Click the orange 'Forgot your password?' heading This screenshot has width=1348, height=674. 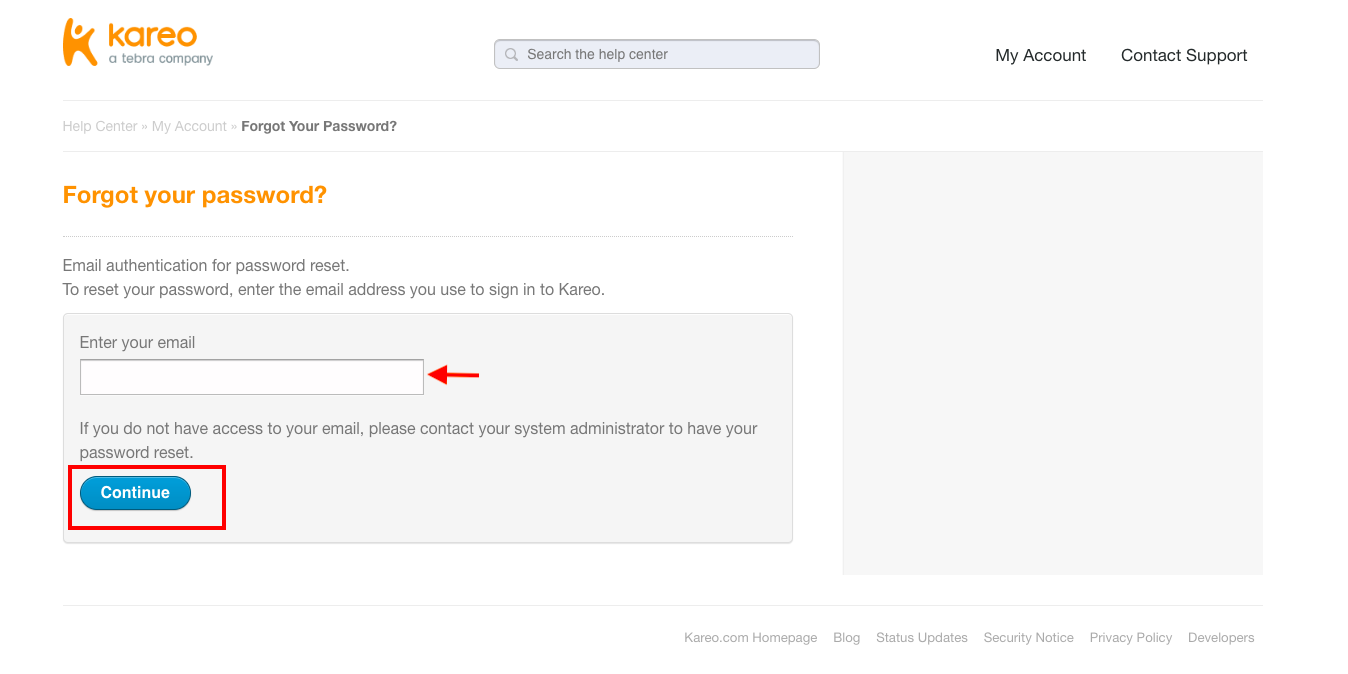(x=195, y=196)
